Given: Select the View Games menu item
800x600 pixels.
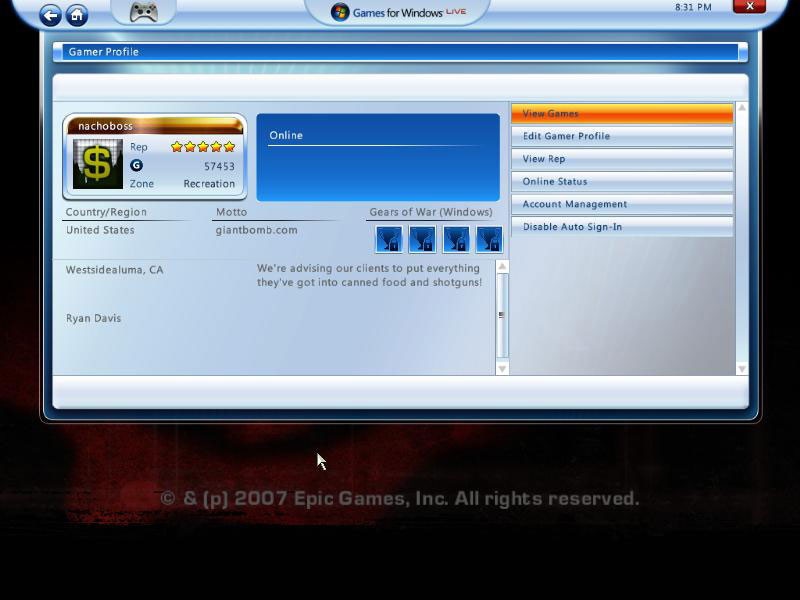Looking at the screenshot, I should coord(622,113).
